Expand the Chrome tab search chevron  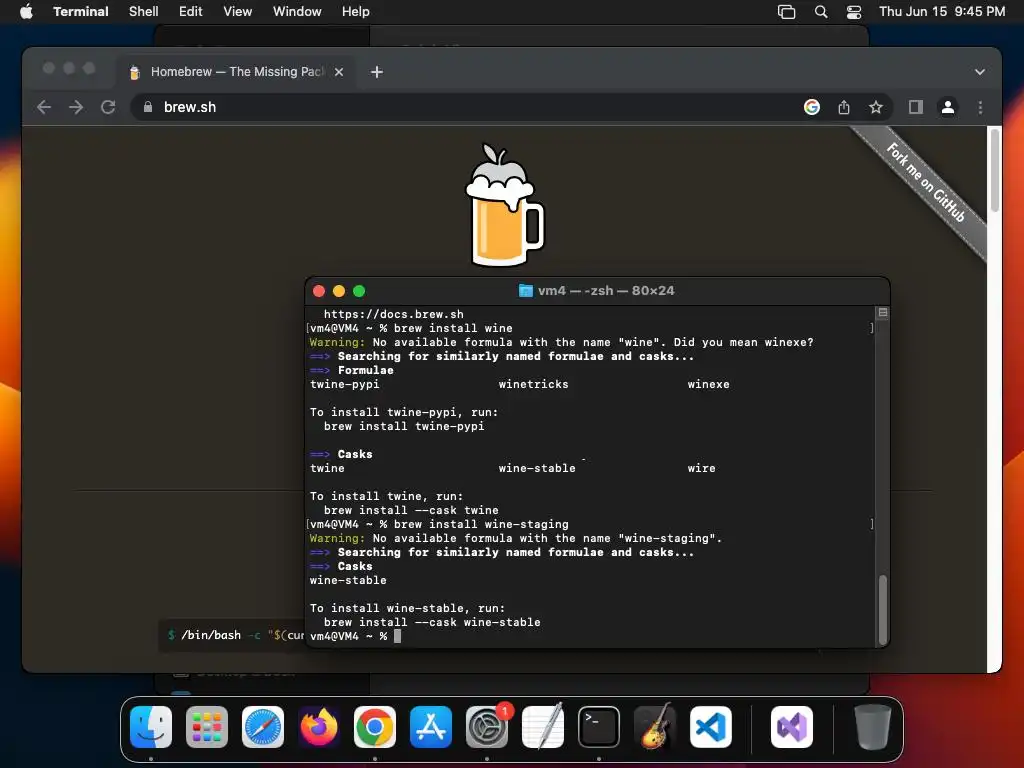pyautogui.click(x=980, y=72)
